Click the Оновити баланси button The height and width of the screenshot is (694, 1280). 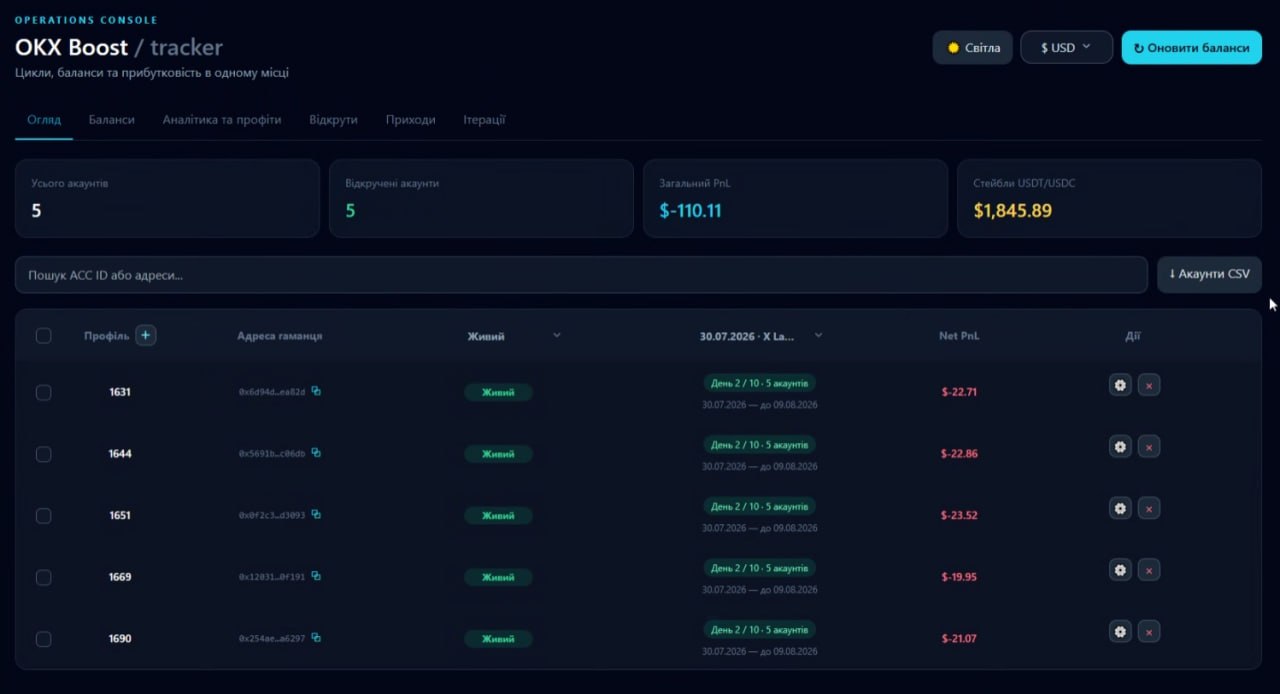[1192, 47]
